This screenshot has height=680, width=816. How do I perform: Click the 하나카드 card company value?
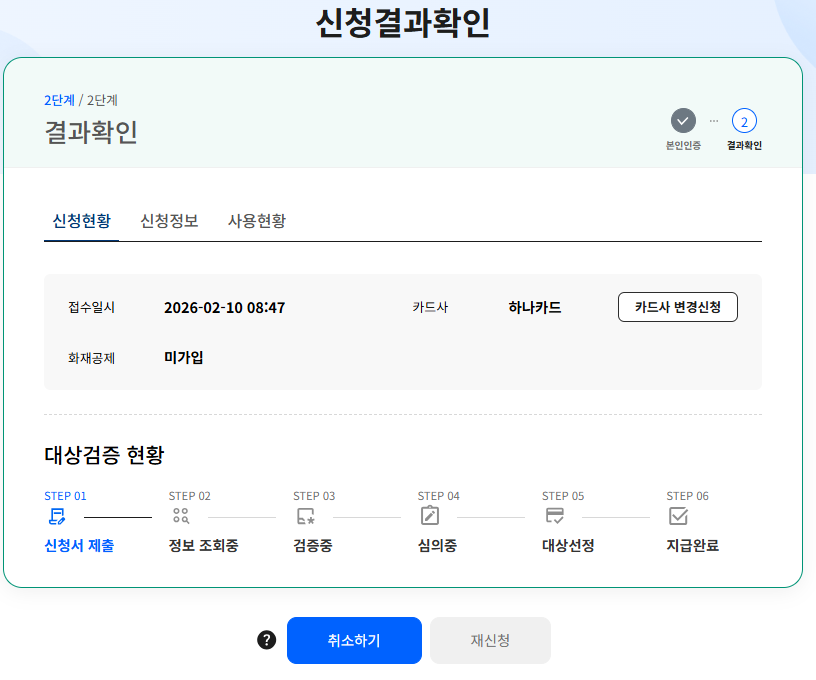click(x=535, y=307)
